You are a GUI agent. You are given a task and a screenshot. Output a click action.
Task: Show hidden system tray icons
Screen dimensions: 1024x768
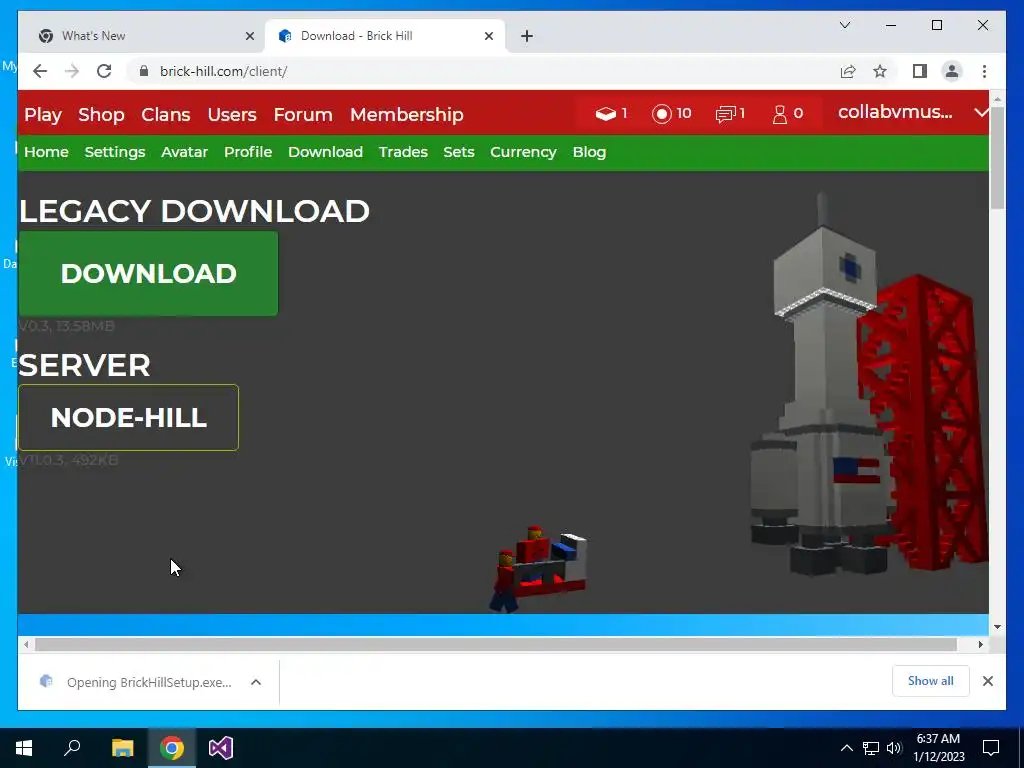pos(846,748)
